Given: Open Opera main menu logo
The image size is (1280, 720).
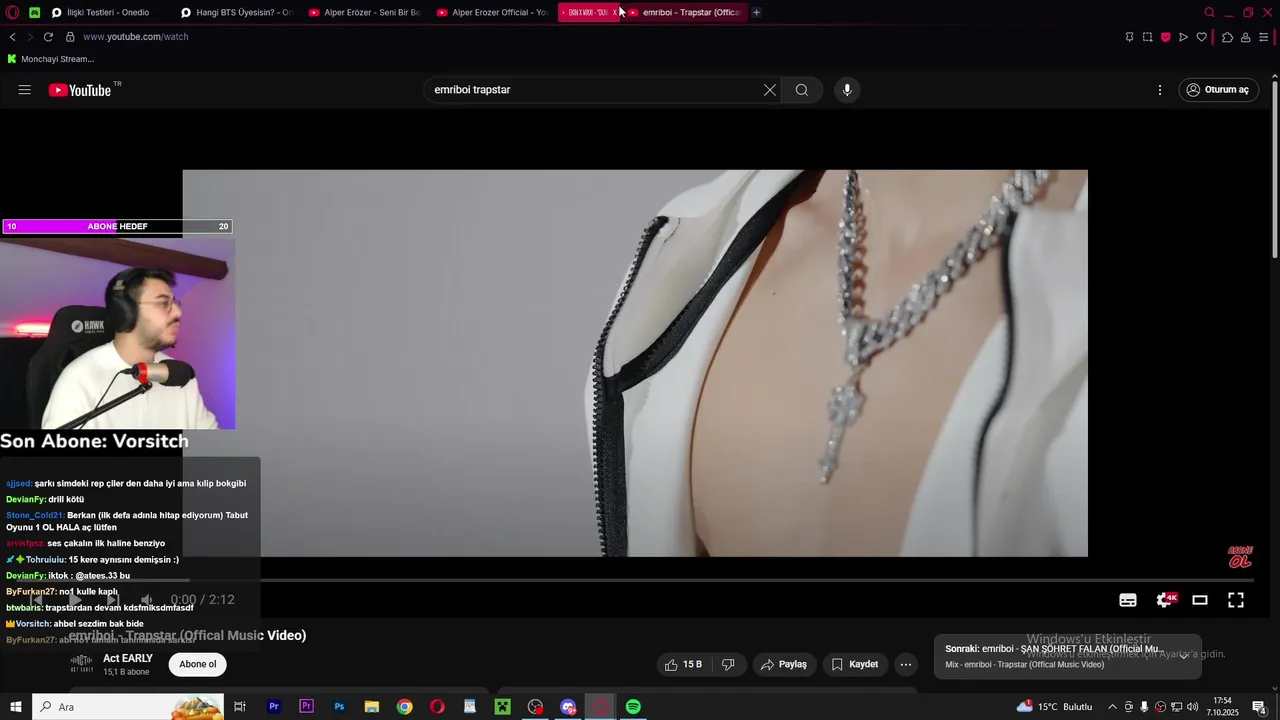Looking at the screenshot, I should click(x=13, y=12).
